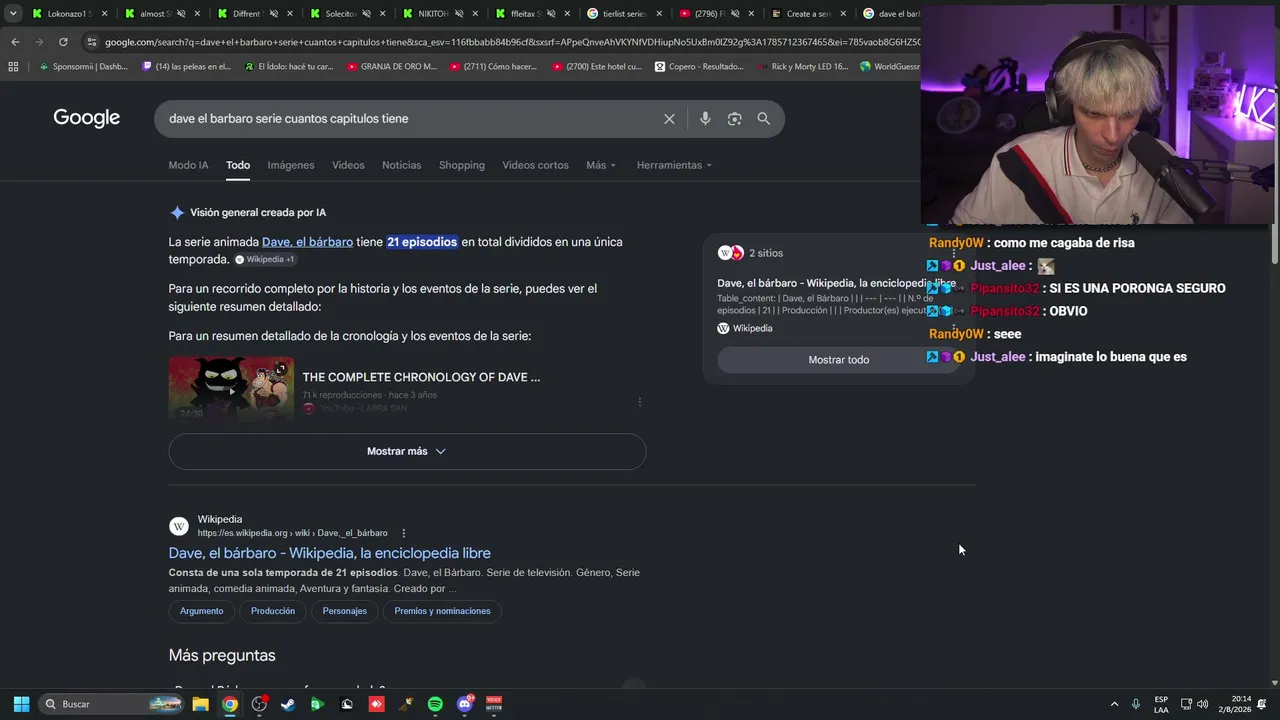
Task: Expand the Wikipedia +1 source chip
Action: pyautogui.click(x=265, y=259)
